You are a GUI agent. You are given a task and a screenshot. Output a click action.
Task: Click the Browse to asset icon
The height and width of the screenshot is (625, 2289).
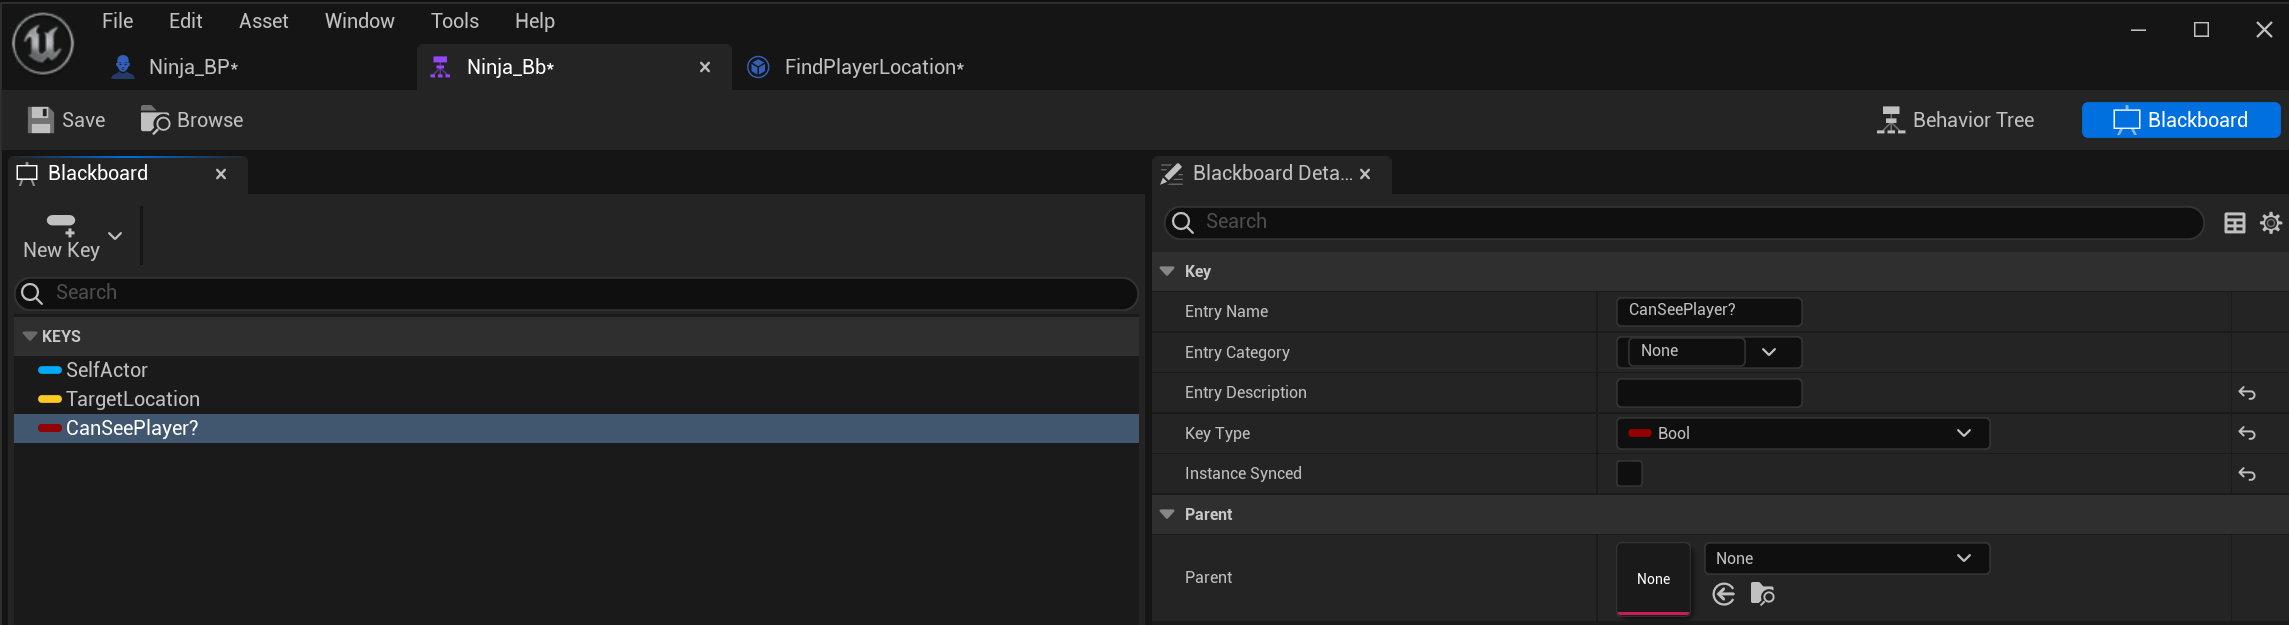[155, 120]
